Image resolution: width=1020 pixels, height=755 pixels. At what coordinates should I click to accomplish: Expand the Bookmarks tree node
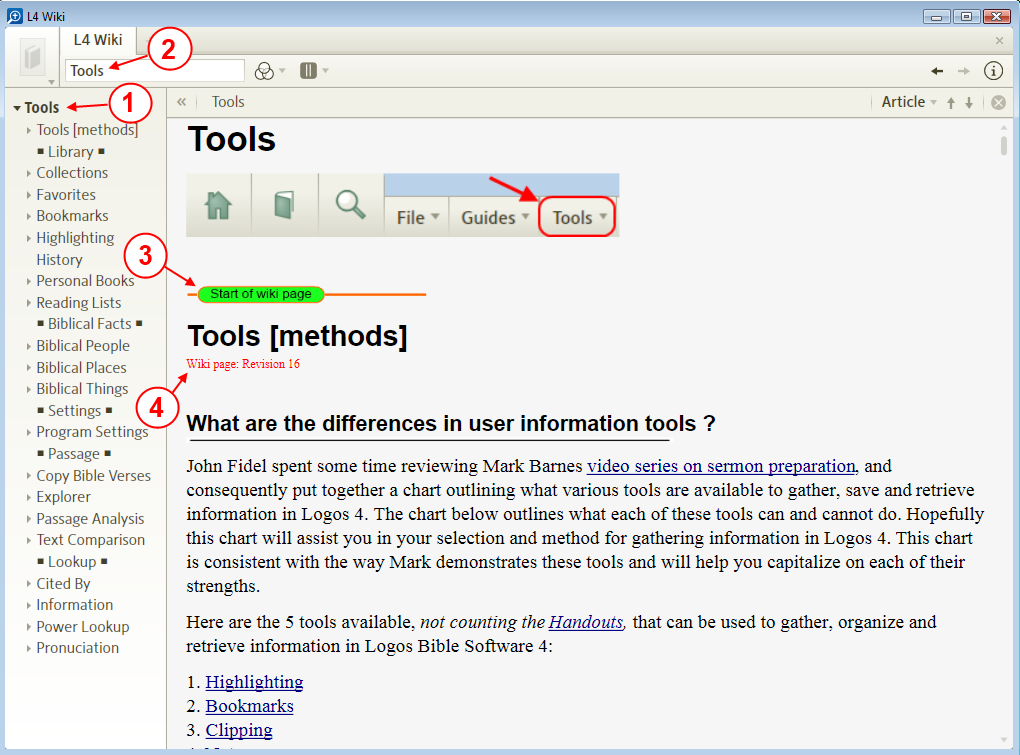click(29, 216)
